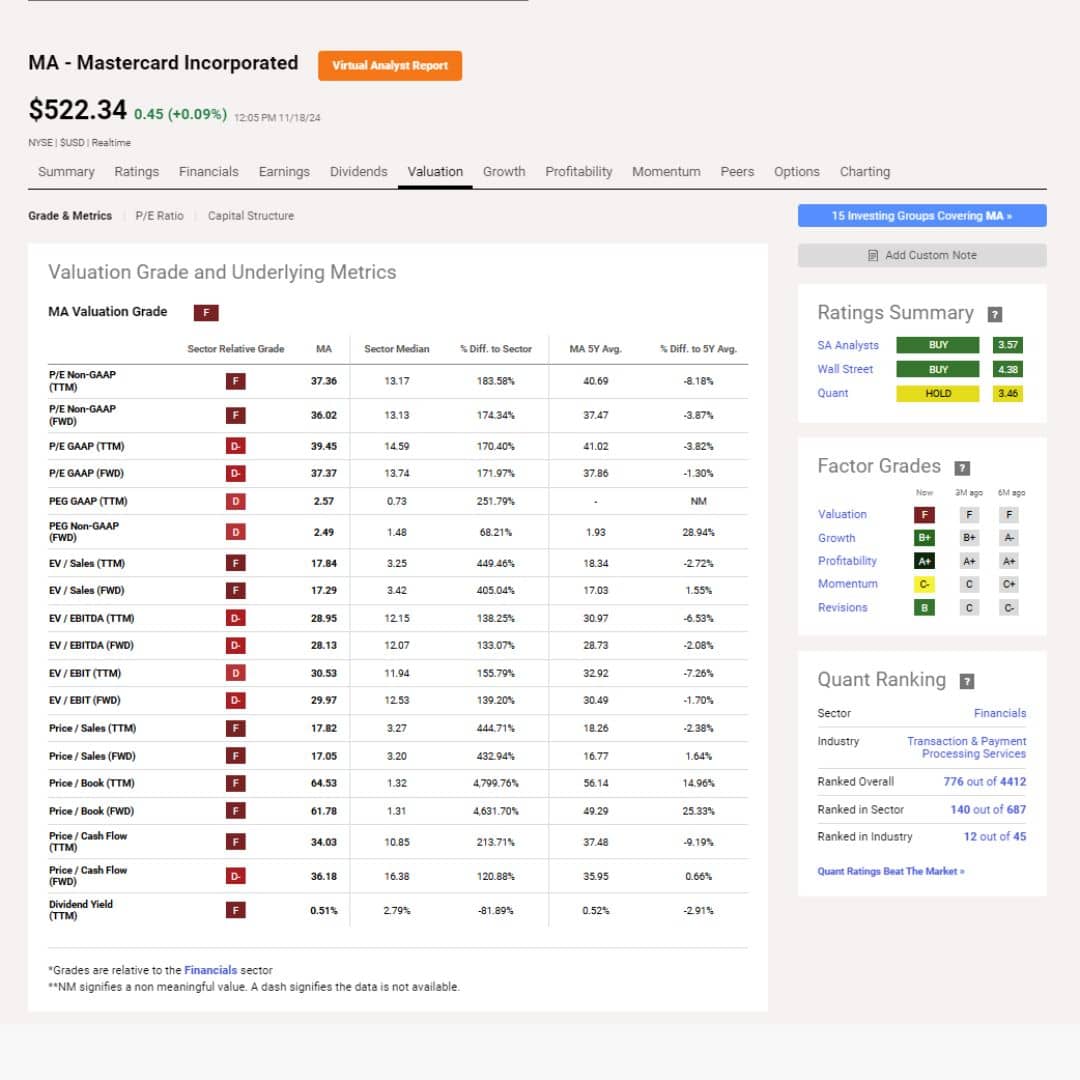
Task: Open the Peers tab
Action: pos(737,172)
